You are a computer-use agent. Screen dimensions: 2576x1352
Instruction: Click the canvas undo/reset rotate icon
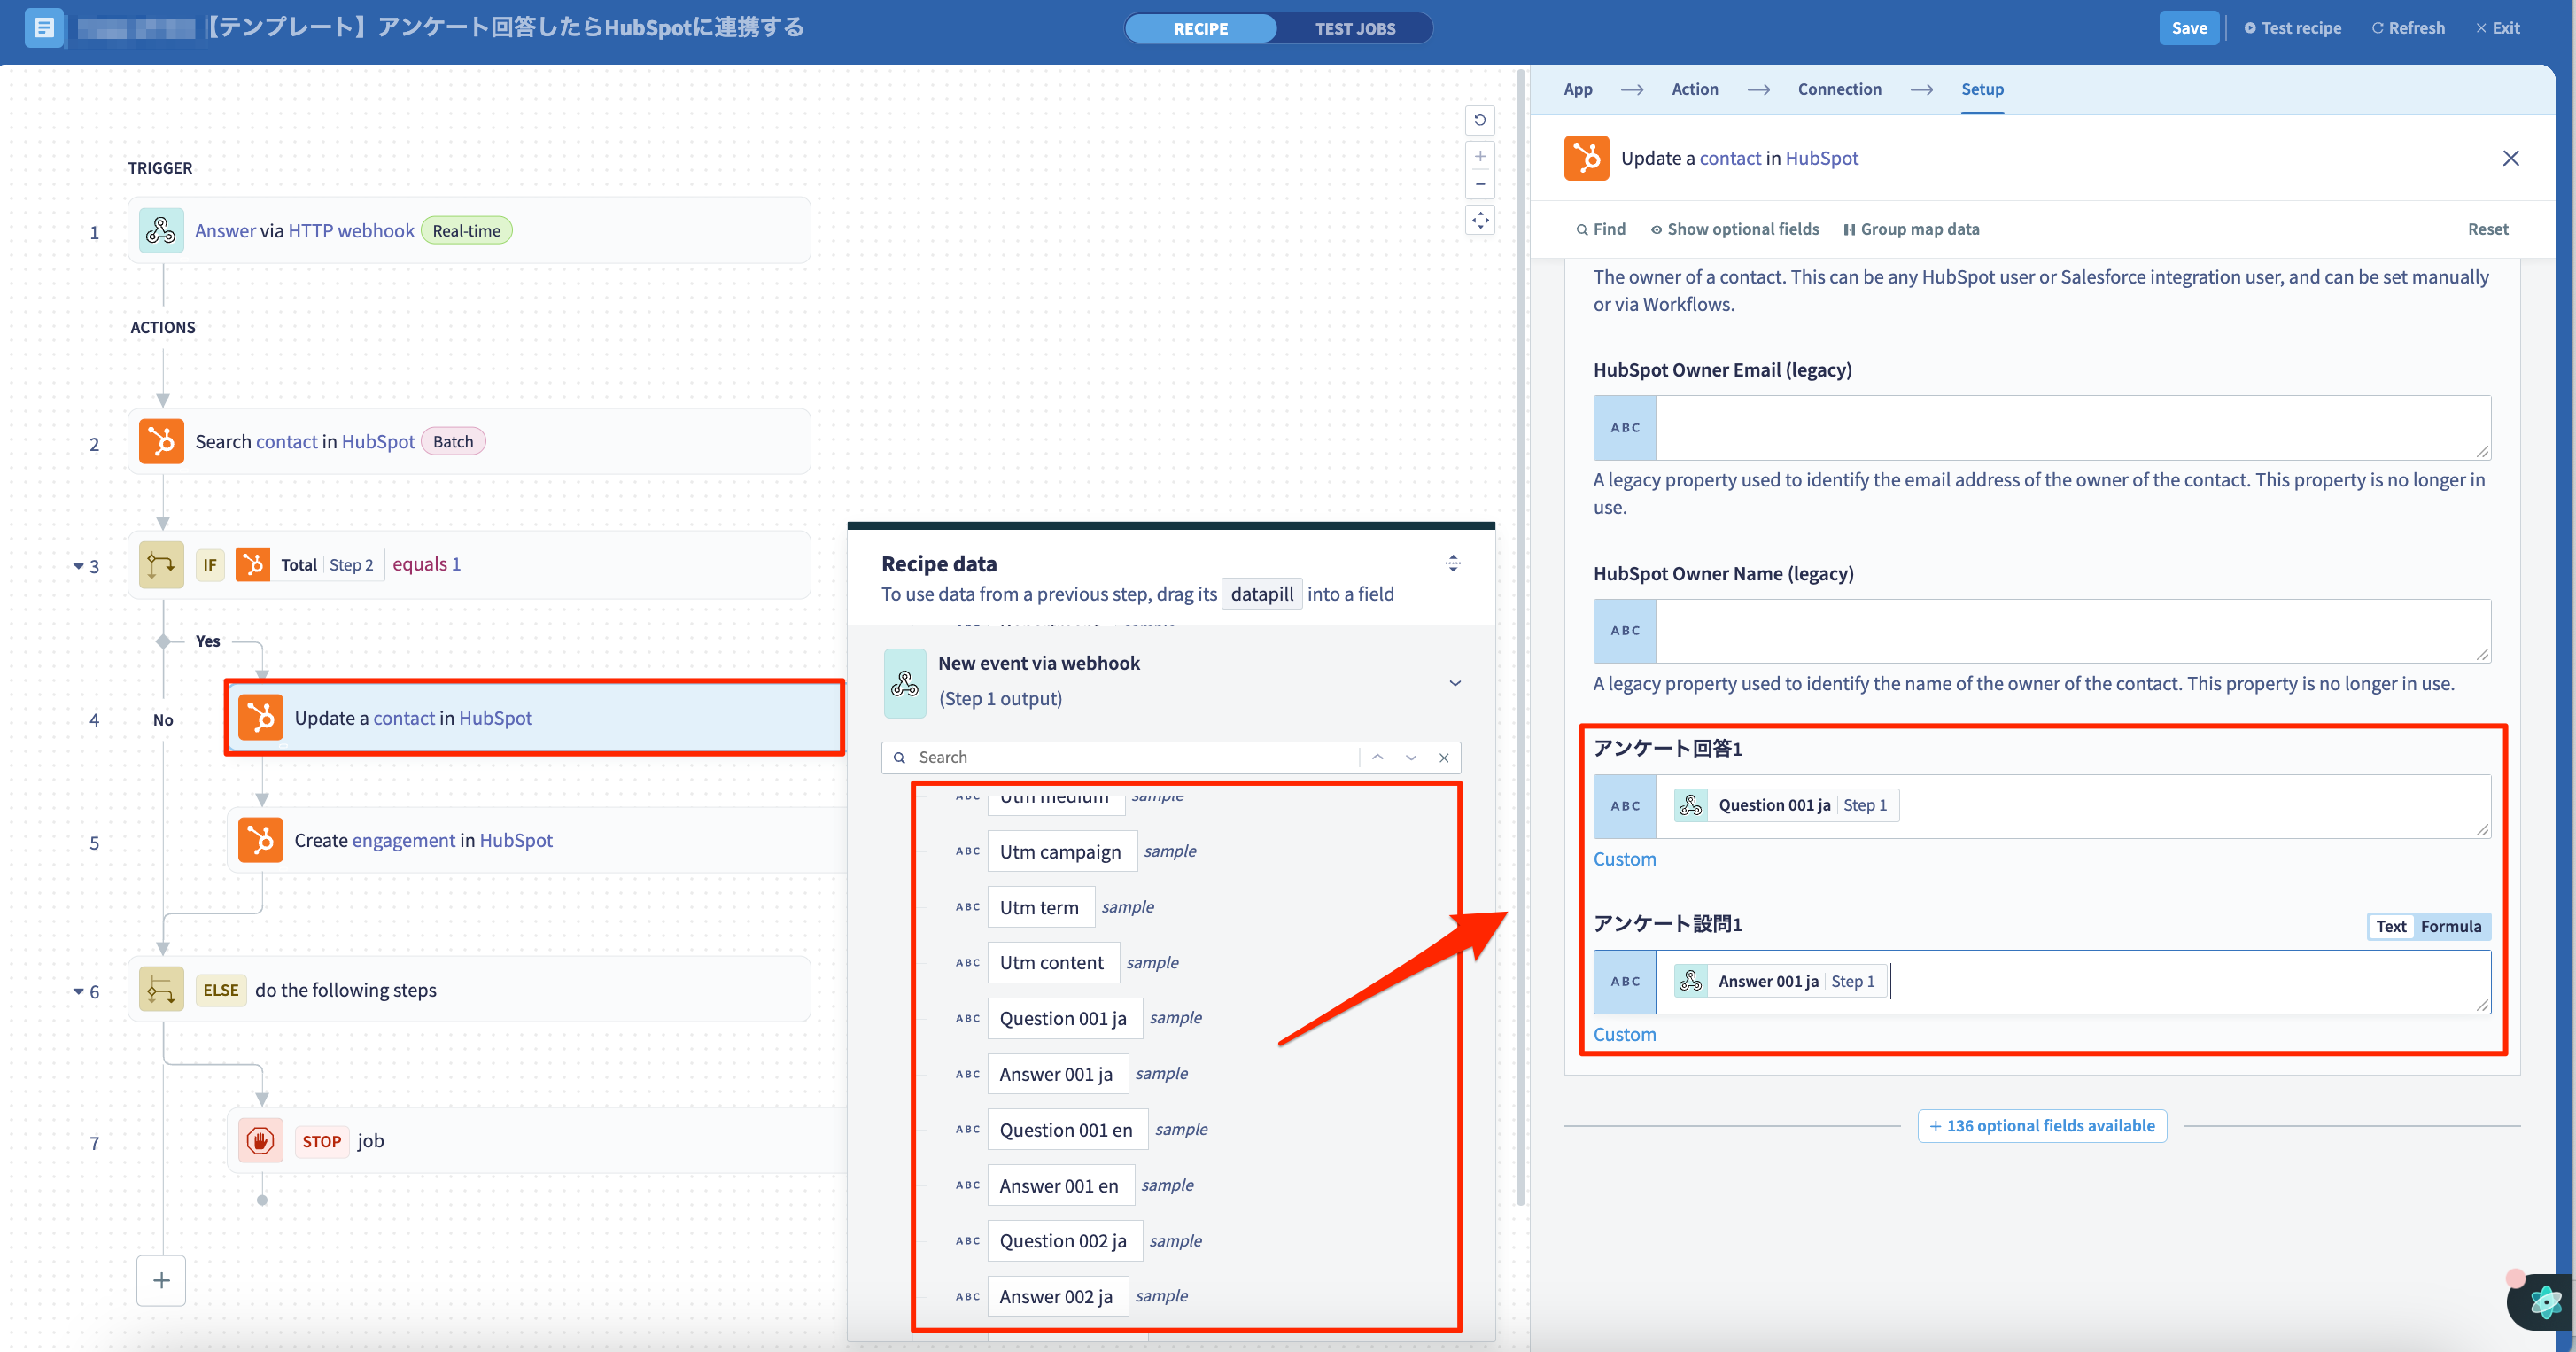tap(1480, 120)
